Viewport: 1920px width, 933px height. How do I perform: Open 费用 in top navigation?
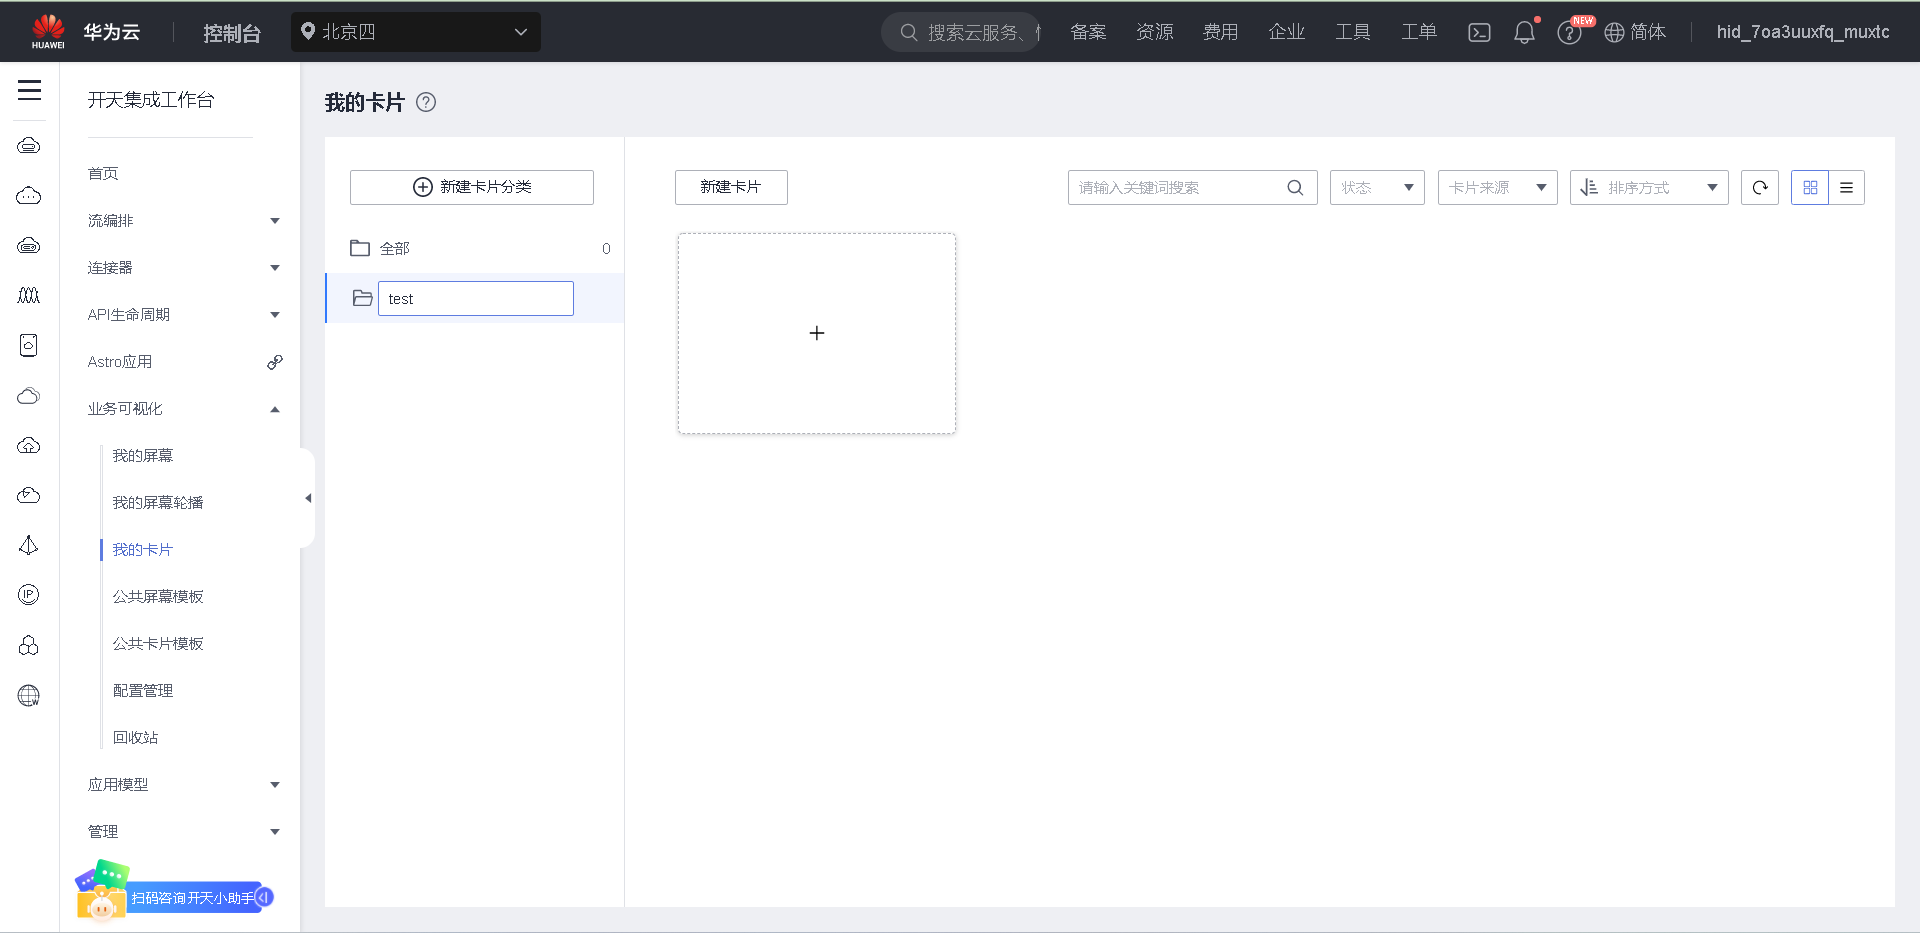tap(1220, 32)
